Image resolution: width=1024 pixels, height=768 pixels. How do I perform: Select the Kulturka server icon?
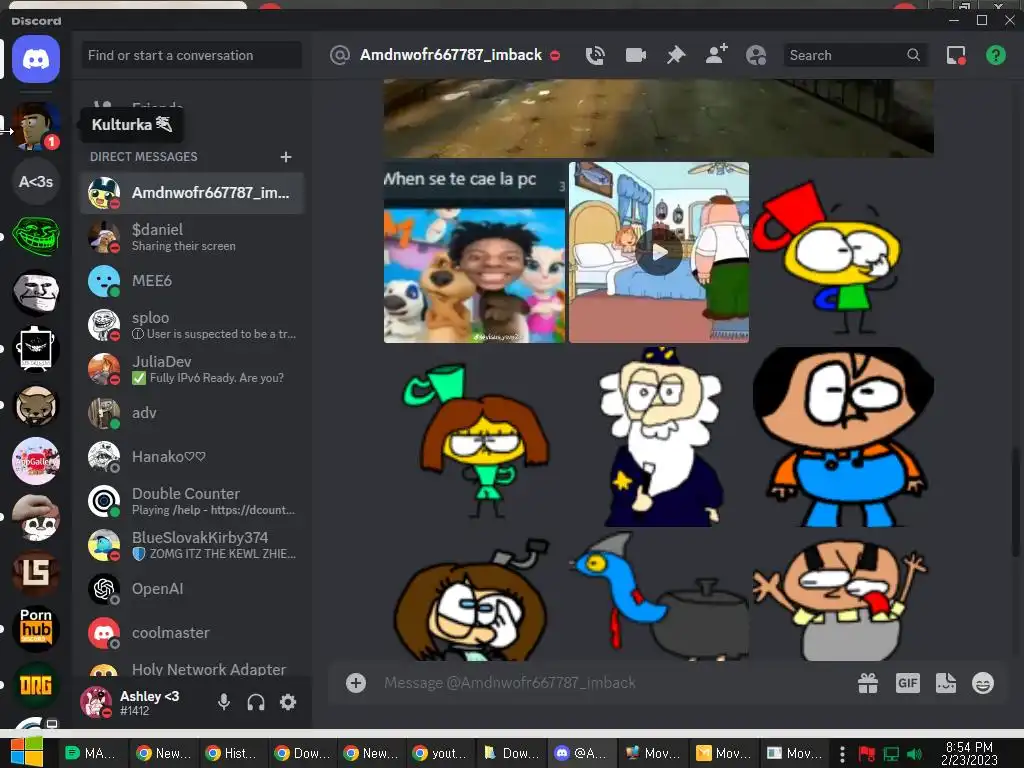[x=36, y=125]
